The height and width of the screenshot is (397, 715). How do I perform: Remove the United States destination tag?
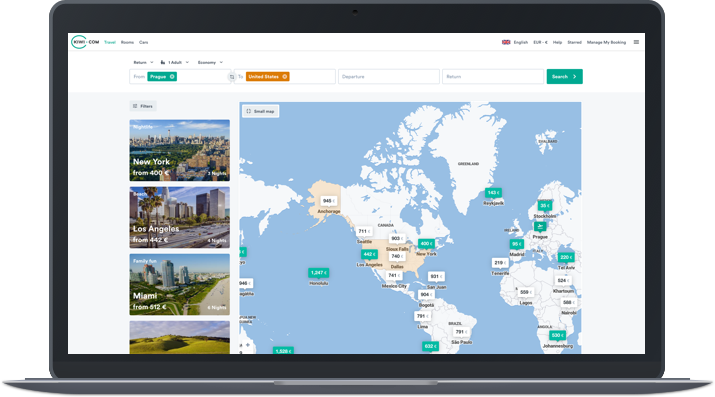[285, 77]
